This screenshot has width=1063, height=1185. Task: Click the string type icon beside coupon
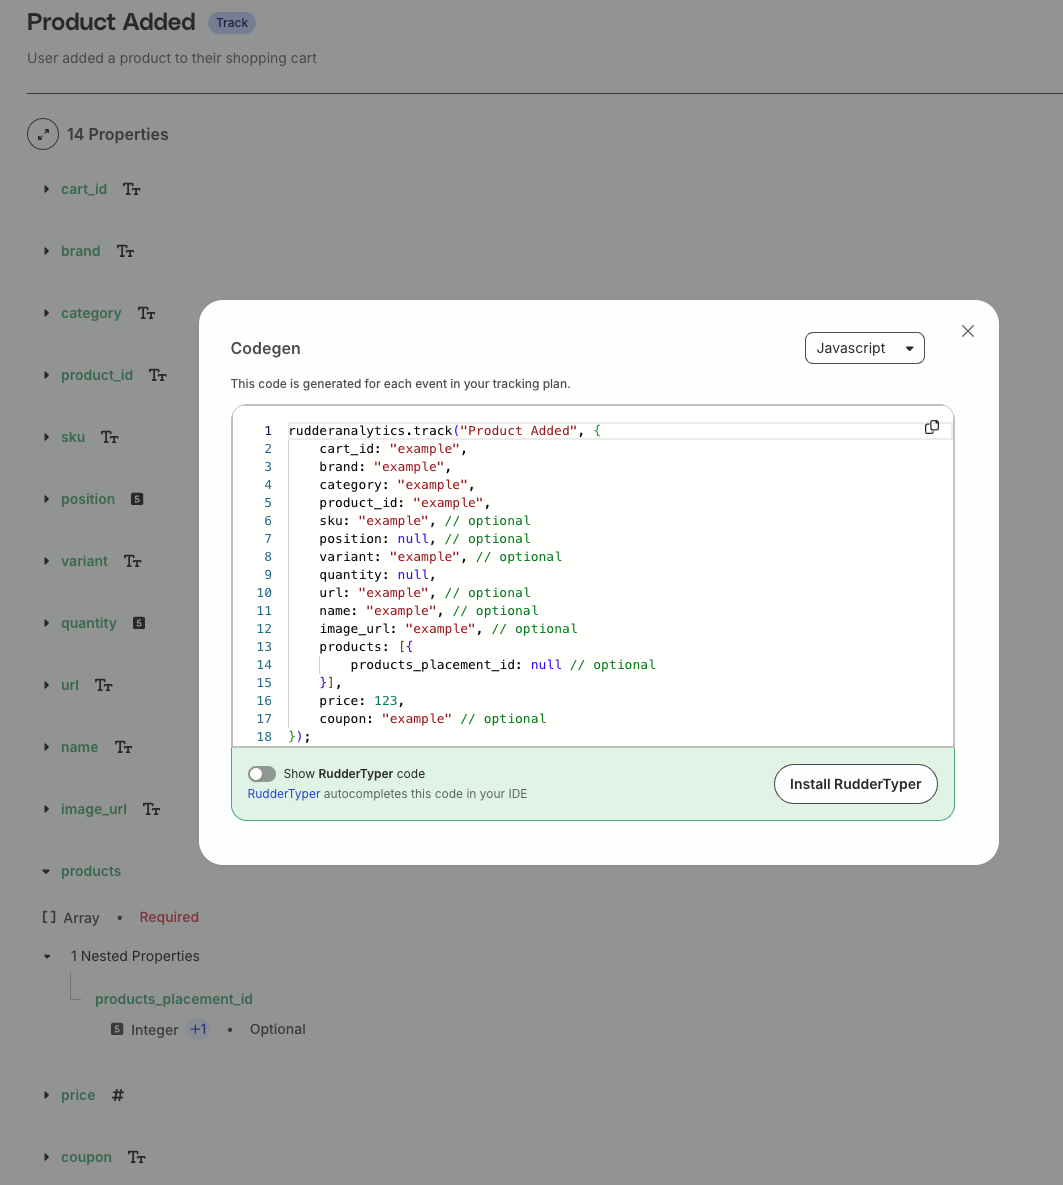point(137,1157)
